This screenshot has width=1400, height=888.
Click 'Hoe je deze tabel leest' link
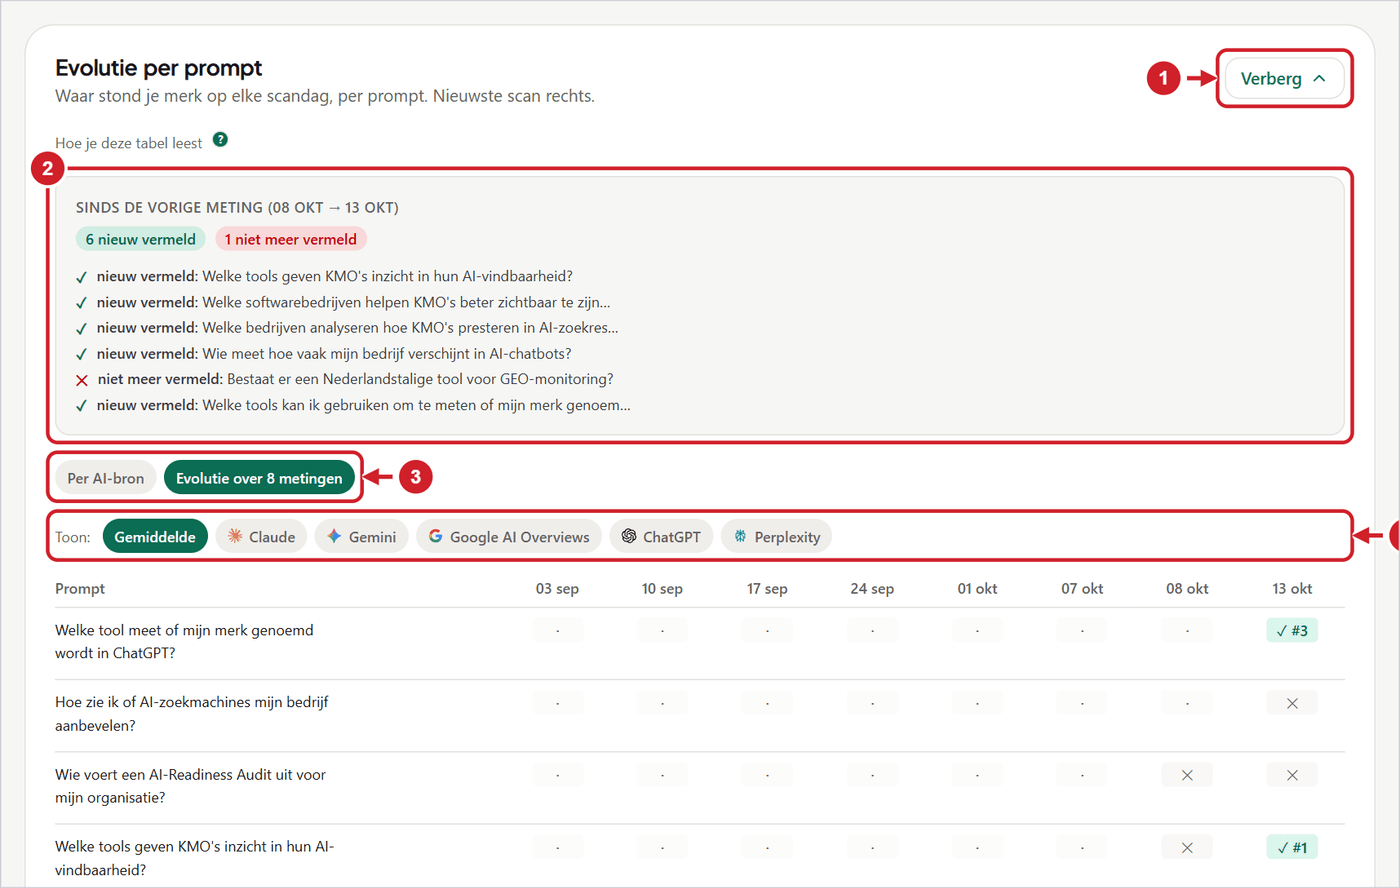point(129,143)
